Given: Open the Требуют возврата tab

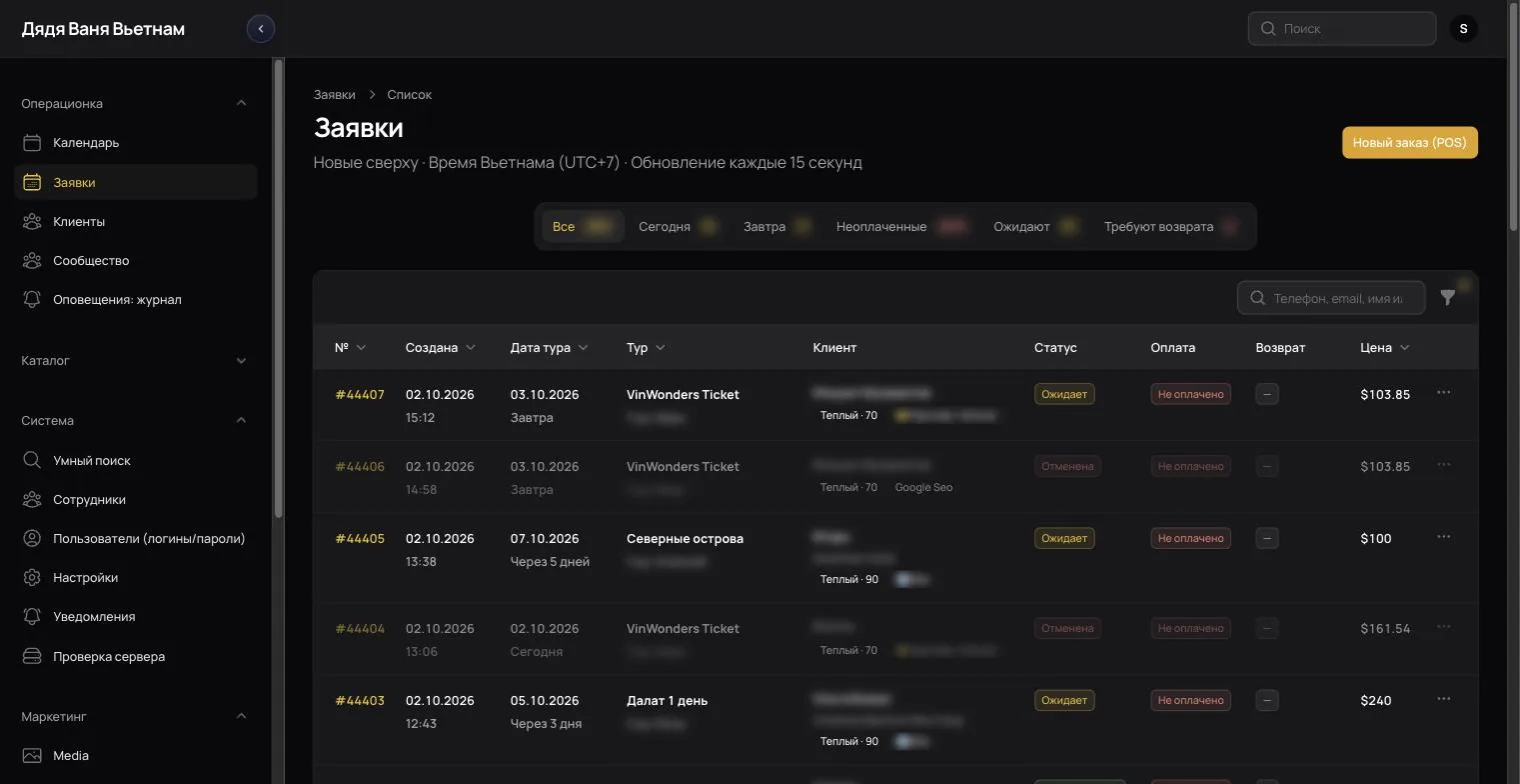Looking at the screenshot, I should [x=1171, y=227].
